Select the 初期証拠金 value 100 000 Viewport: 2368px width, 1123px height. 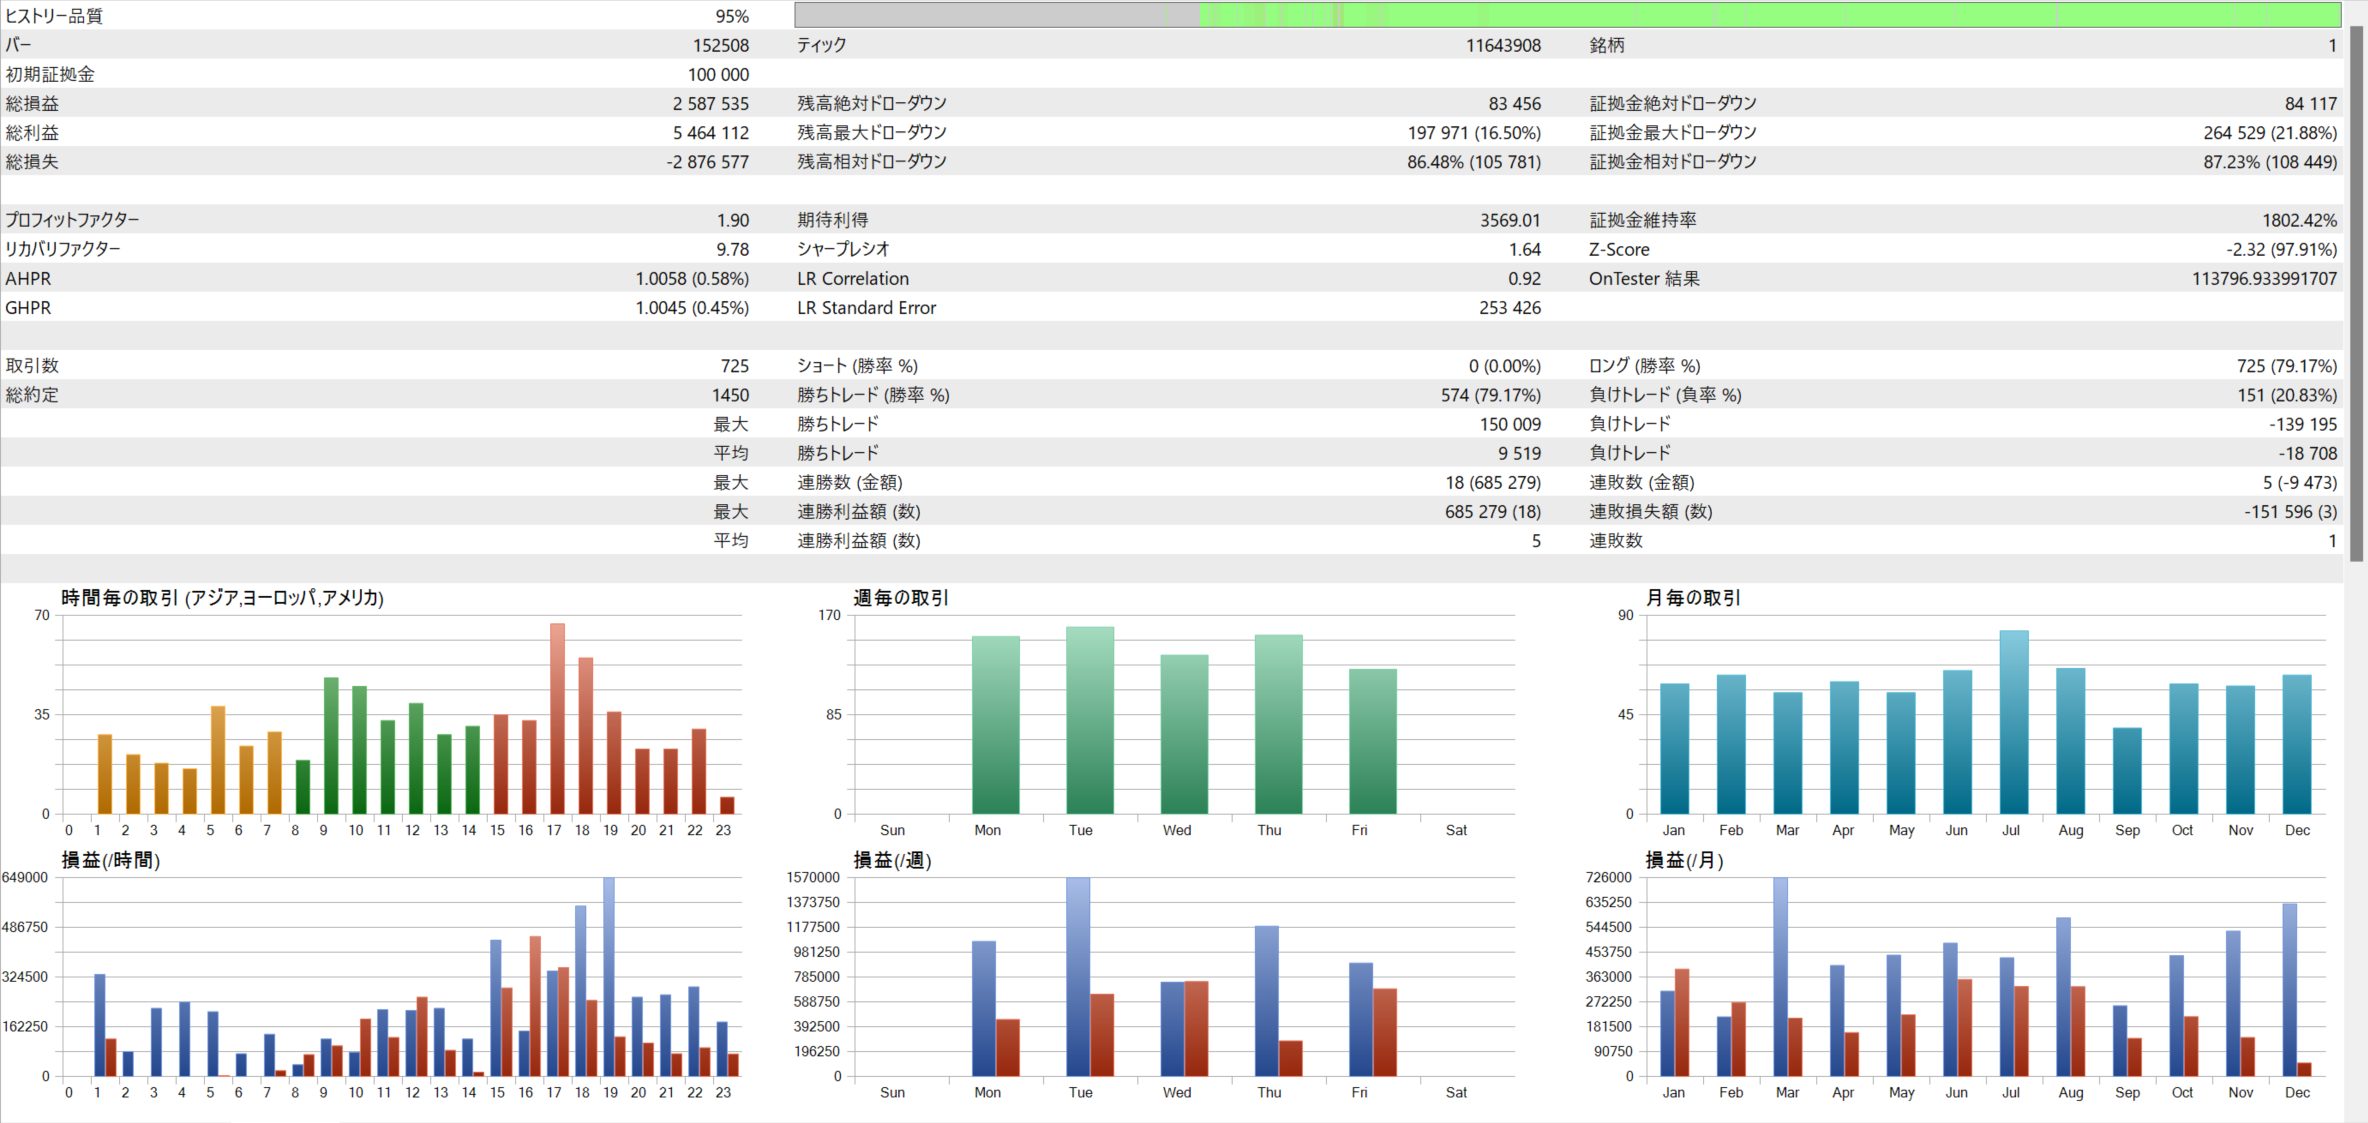(718, 75)
